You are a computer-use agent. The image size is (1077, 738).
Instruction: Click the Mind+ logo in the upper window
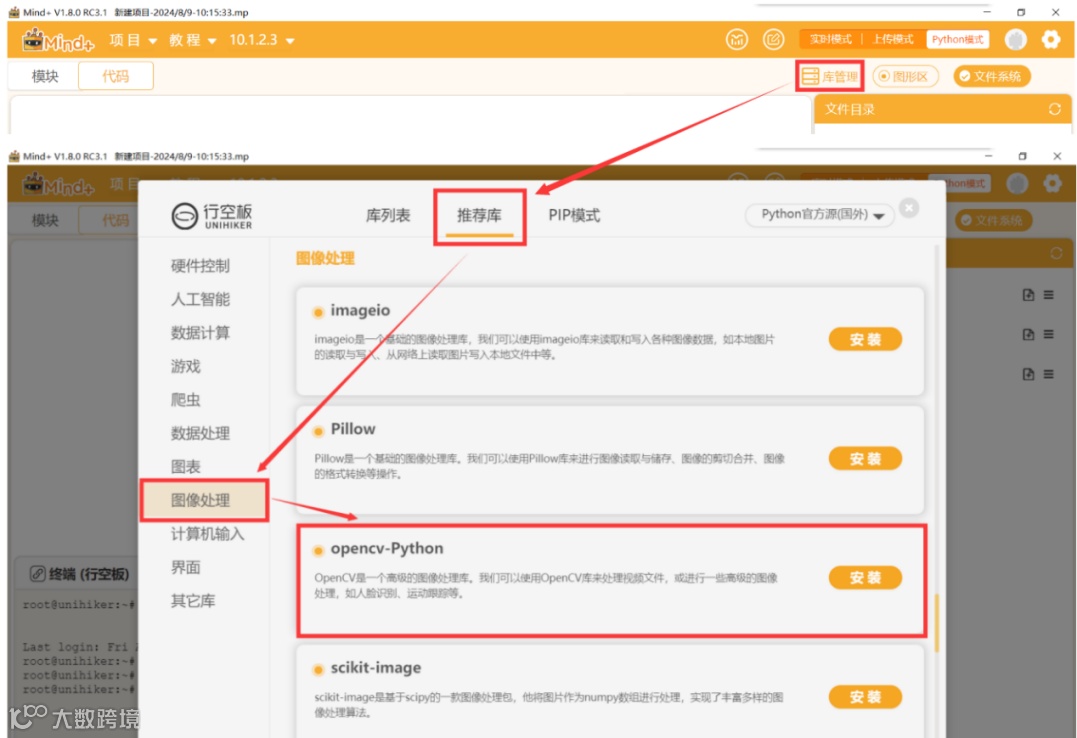58,41
